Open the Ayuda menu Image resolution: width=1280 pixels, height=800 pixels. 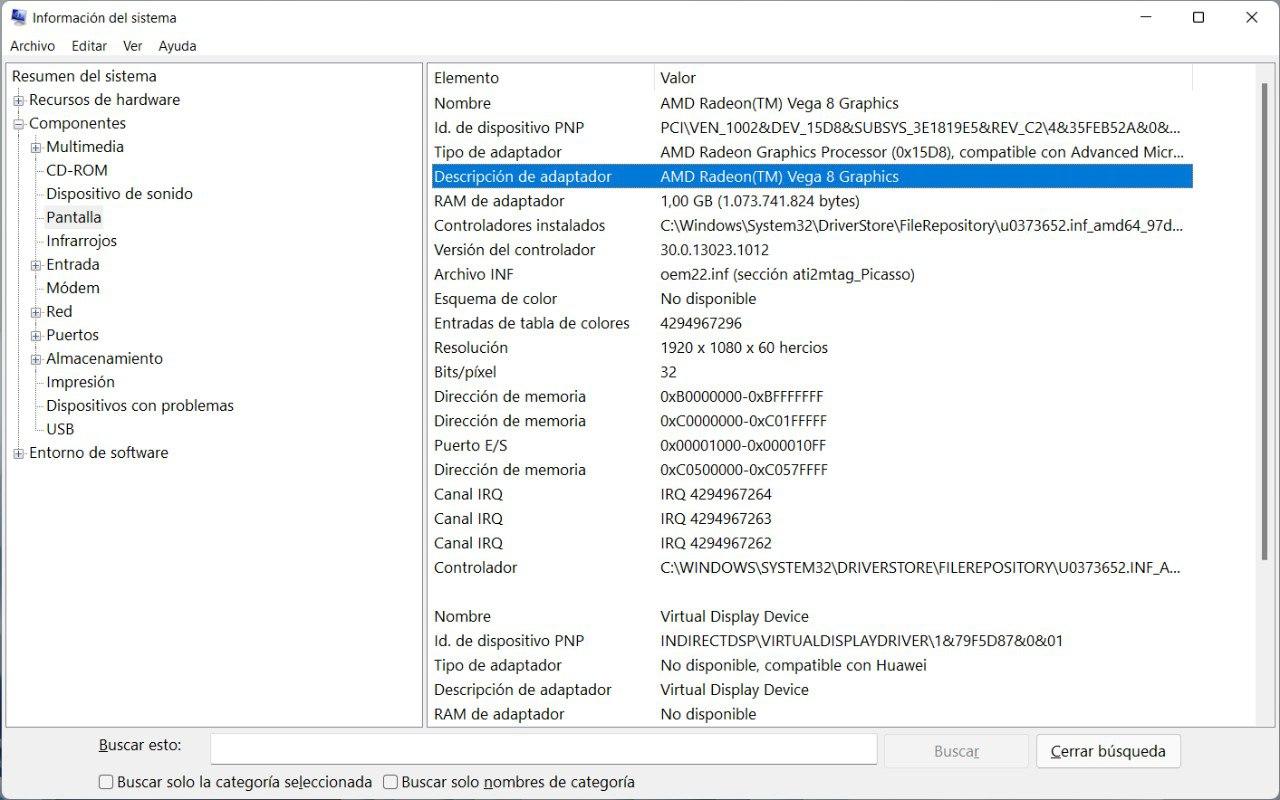pos(177,46)
